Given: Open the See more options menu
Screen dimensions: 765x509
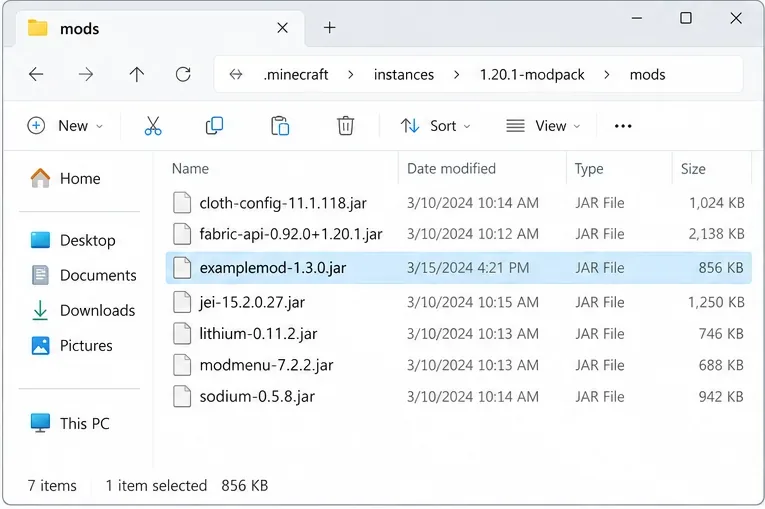Looking at the screenshot, I should (623, 126).
